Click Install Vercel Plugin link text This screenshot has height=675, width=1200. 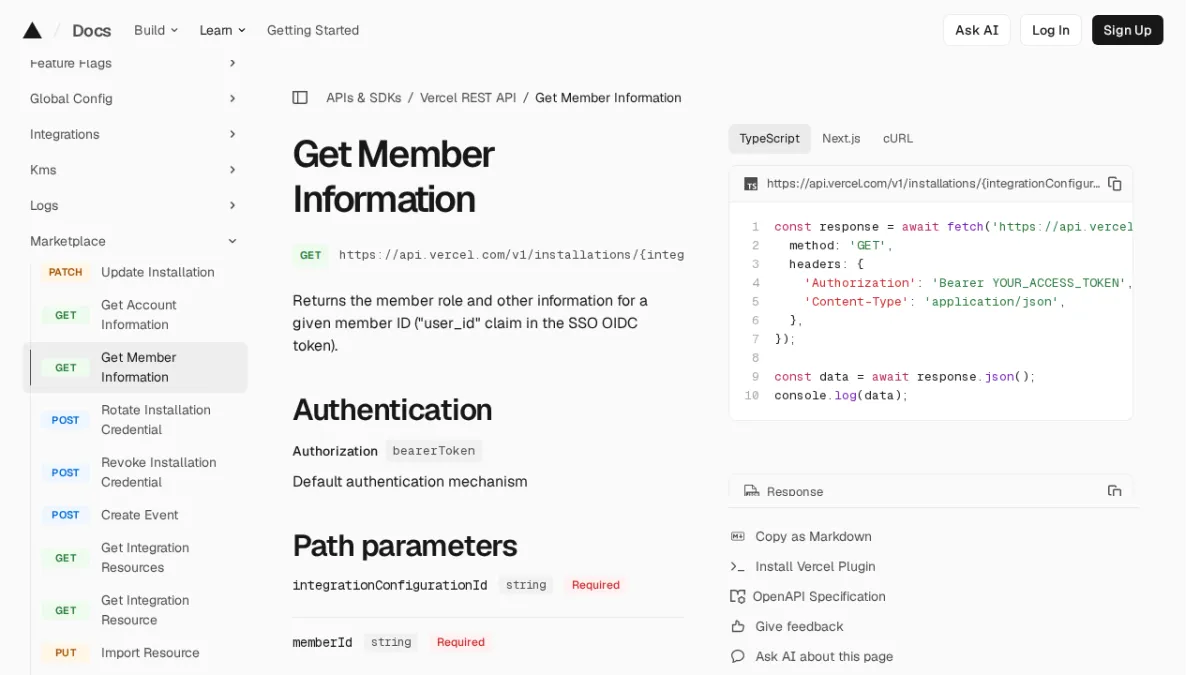(x=816, y=567)
